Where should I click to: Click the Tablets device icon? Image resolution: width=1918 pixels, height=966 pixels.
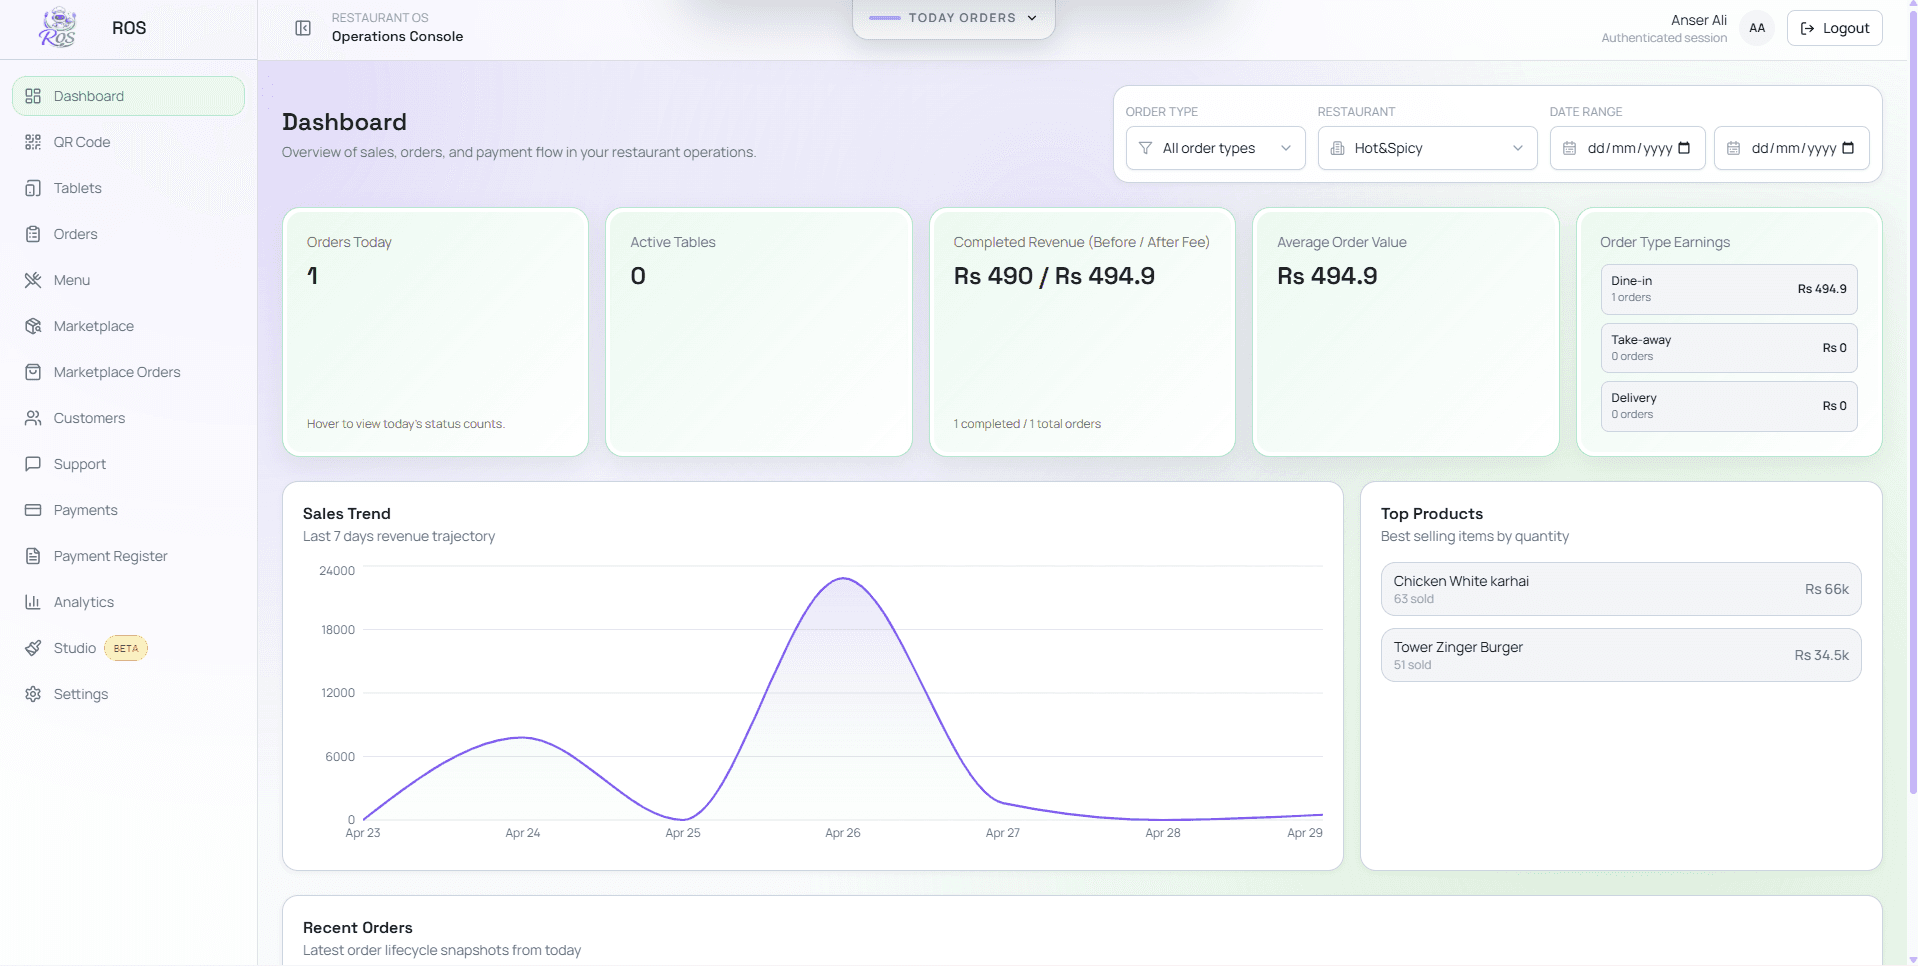click(x=33, y=188)
